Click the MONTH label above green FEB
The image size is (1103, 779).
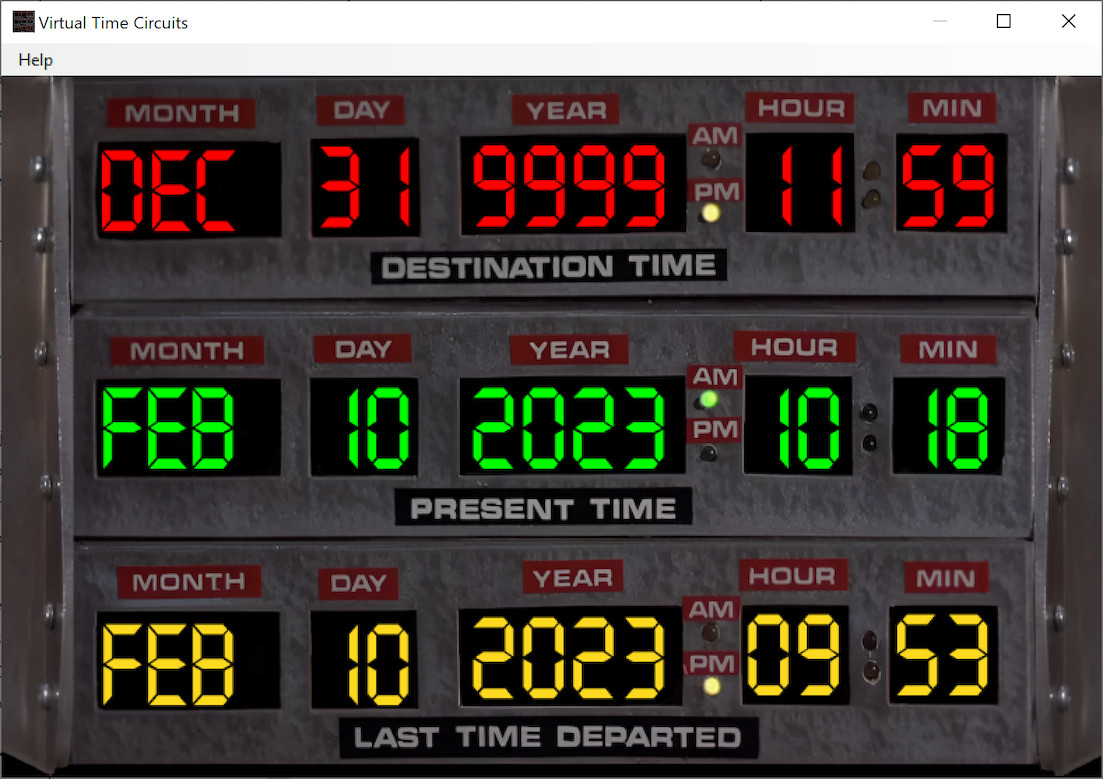(x=187, y=350)
